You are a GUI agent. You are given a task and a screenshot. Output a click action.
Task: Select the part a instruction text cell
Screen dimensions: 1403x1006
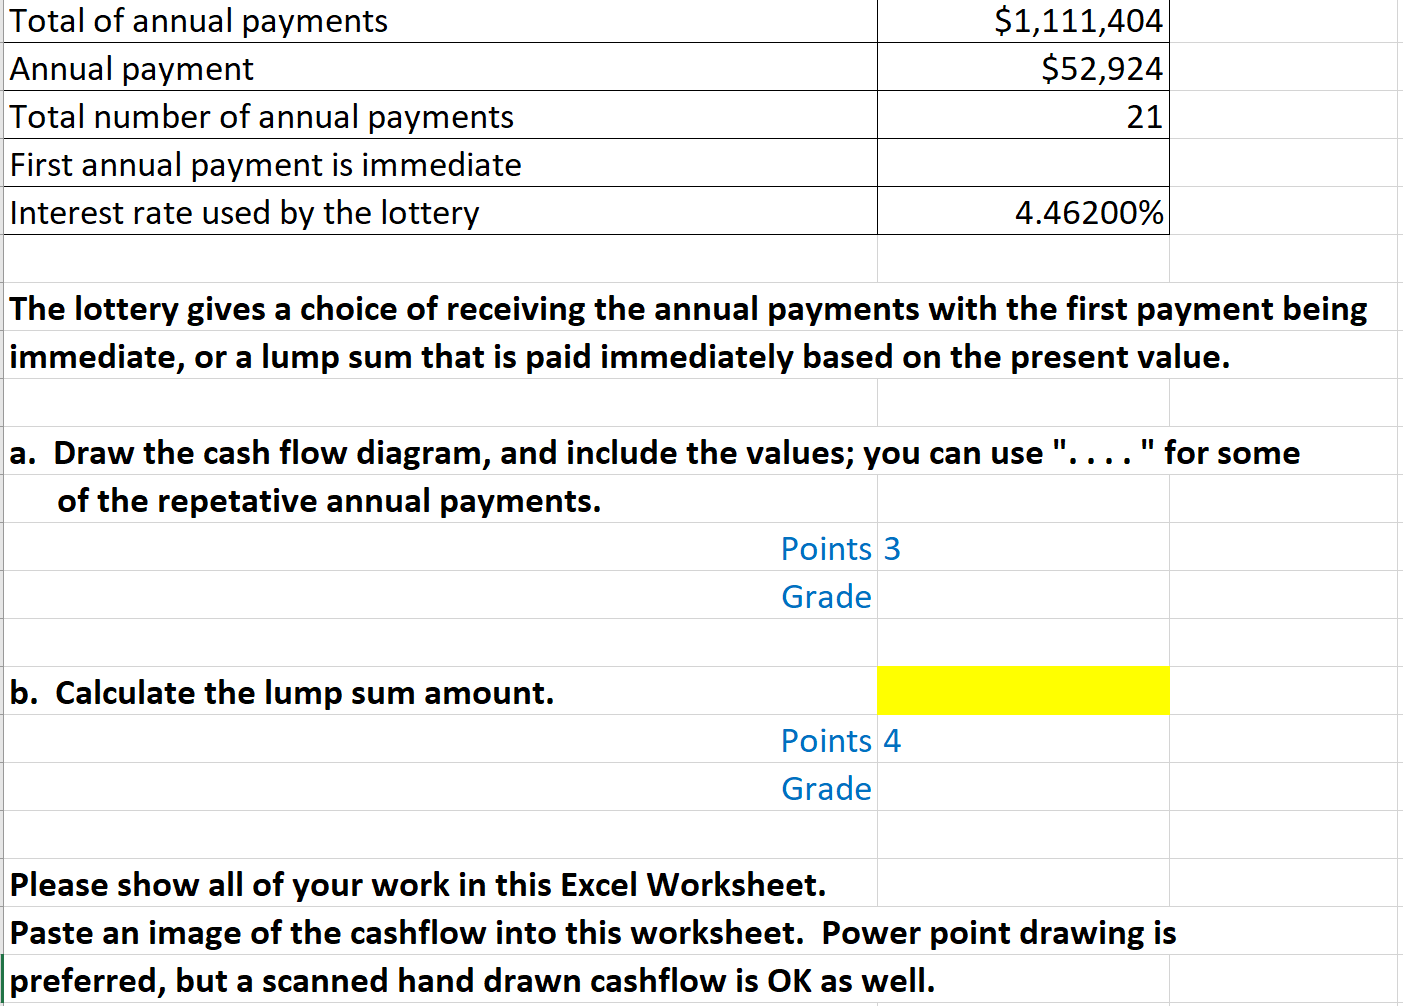[400, 452]
